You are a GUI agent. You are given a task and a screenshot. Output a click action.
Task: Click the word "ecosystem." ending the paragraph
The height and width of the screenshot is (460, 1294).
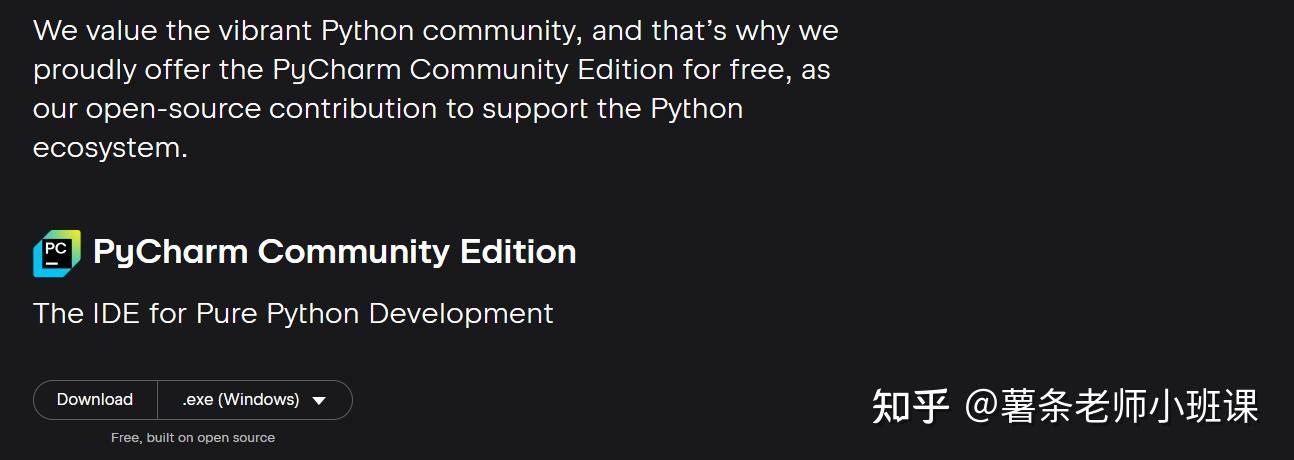(110, 148)
